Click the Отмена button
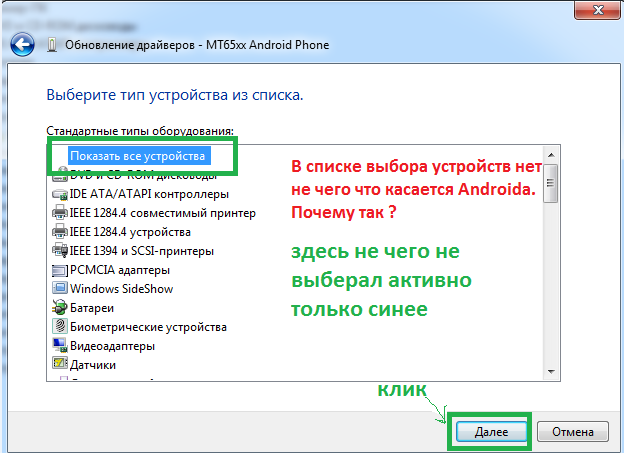624x453 pixels. [573, 432]
